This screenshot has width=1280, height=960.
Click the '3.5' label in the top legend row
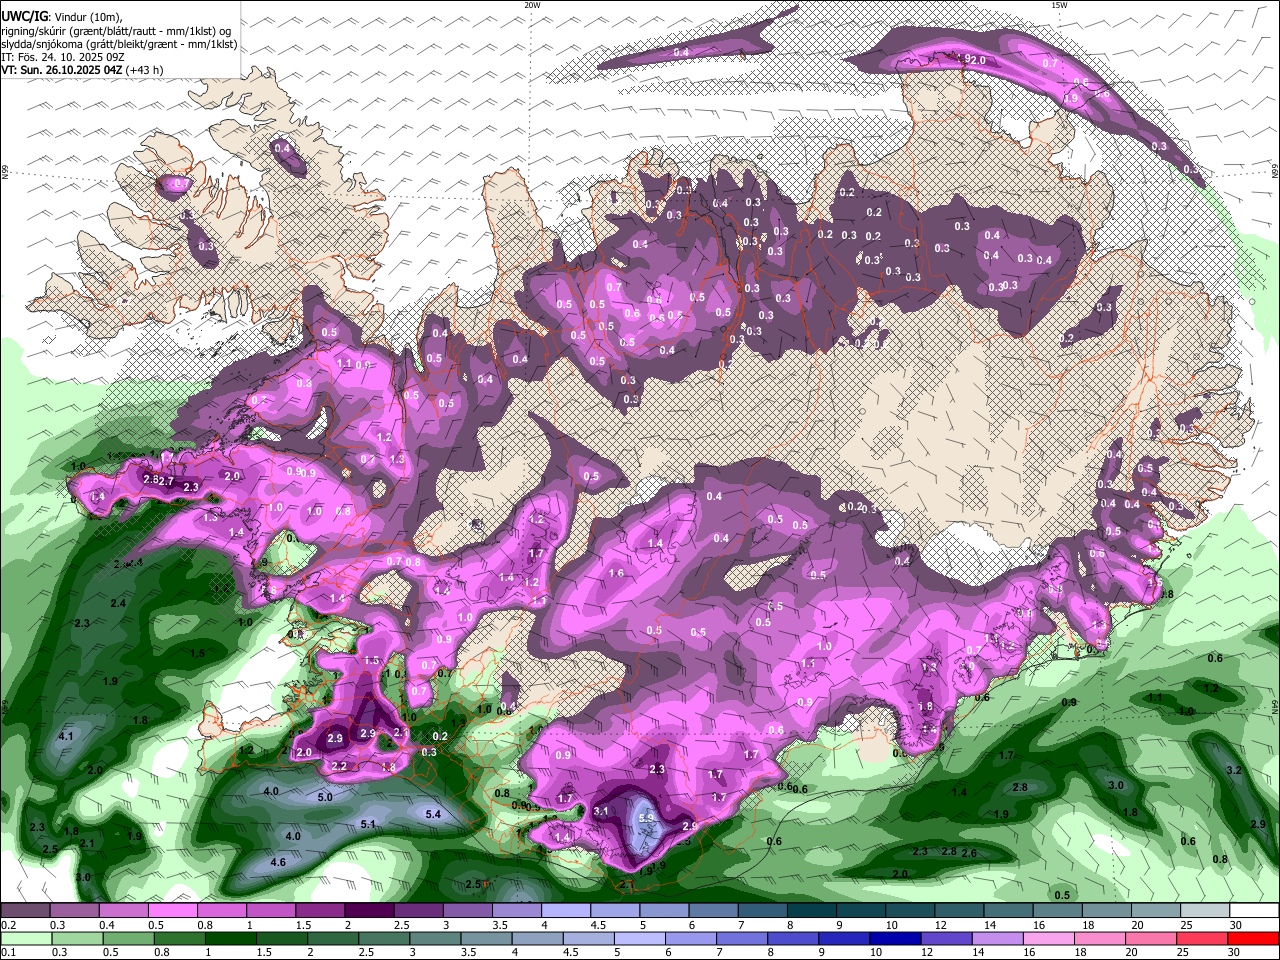[x=499, y=925]
